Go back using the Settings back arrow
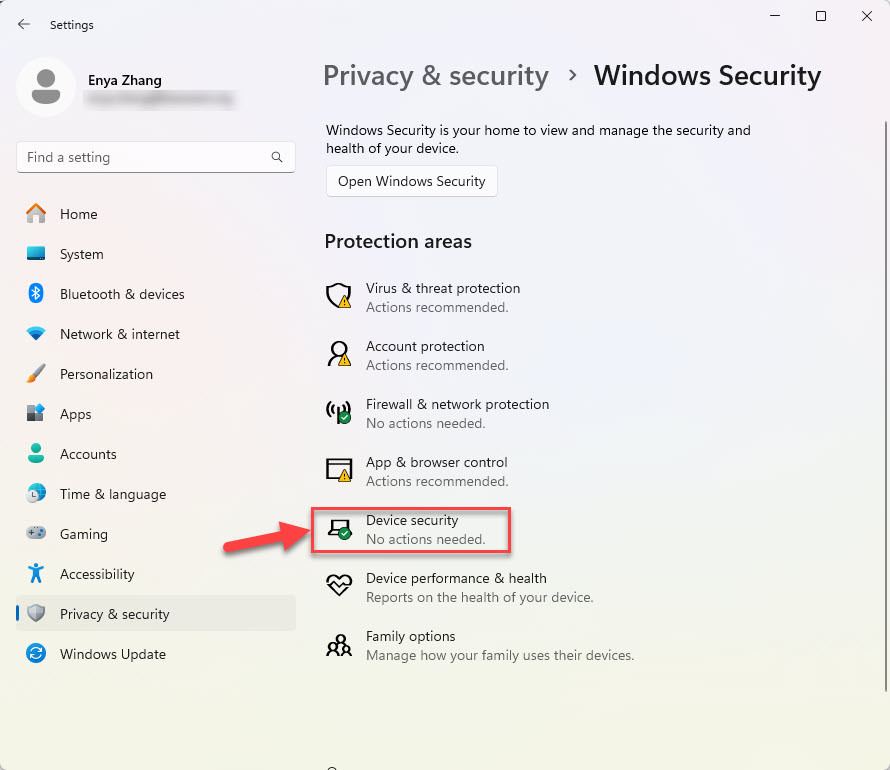Viewport: 890px width, 770px height. tap(24, 24)
